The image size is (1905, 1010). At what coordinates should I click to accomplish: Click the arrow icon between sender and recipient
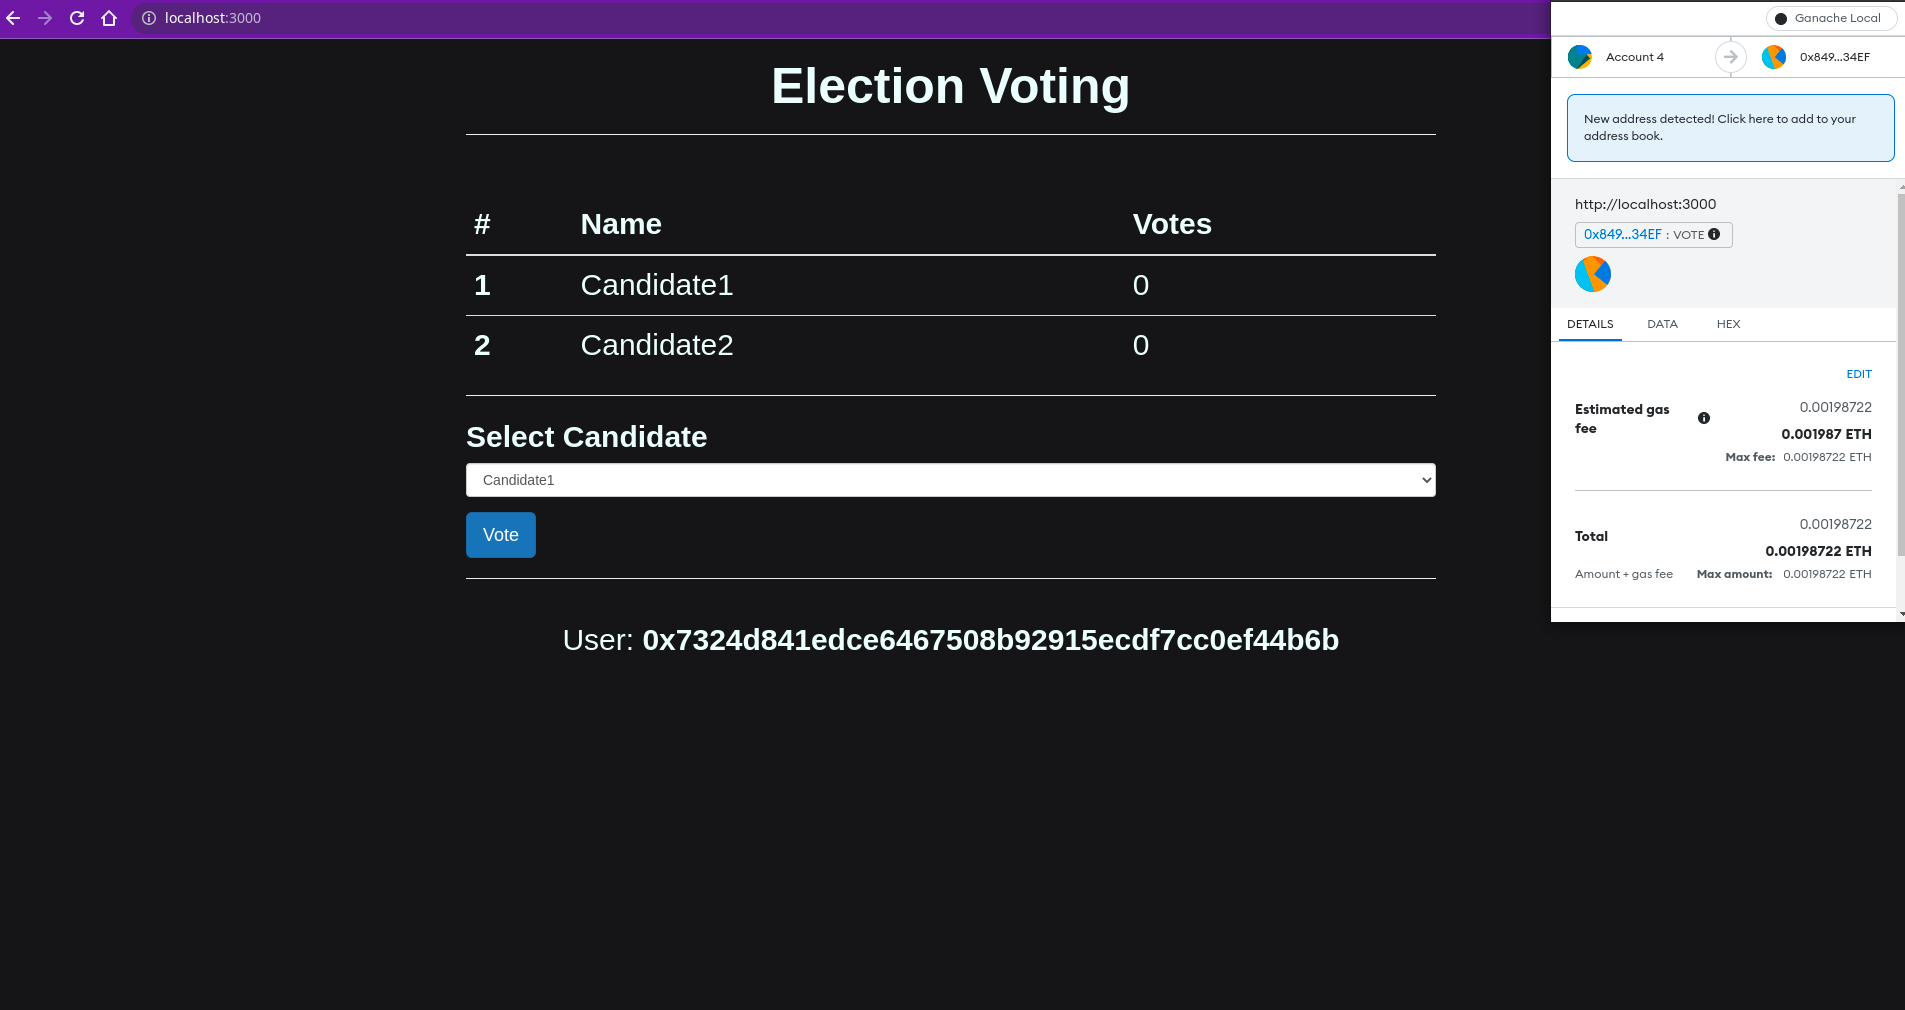tap(1728, 57)
